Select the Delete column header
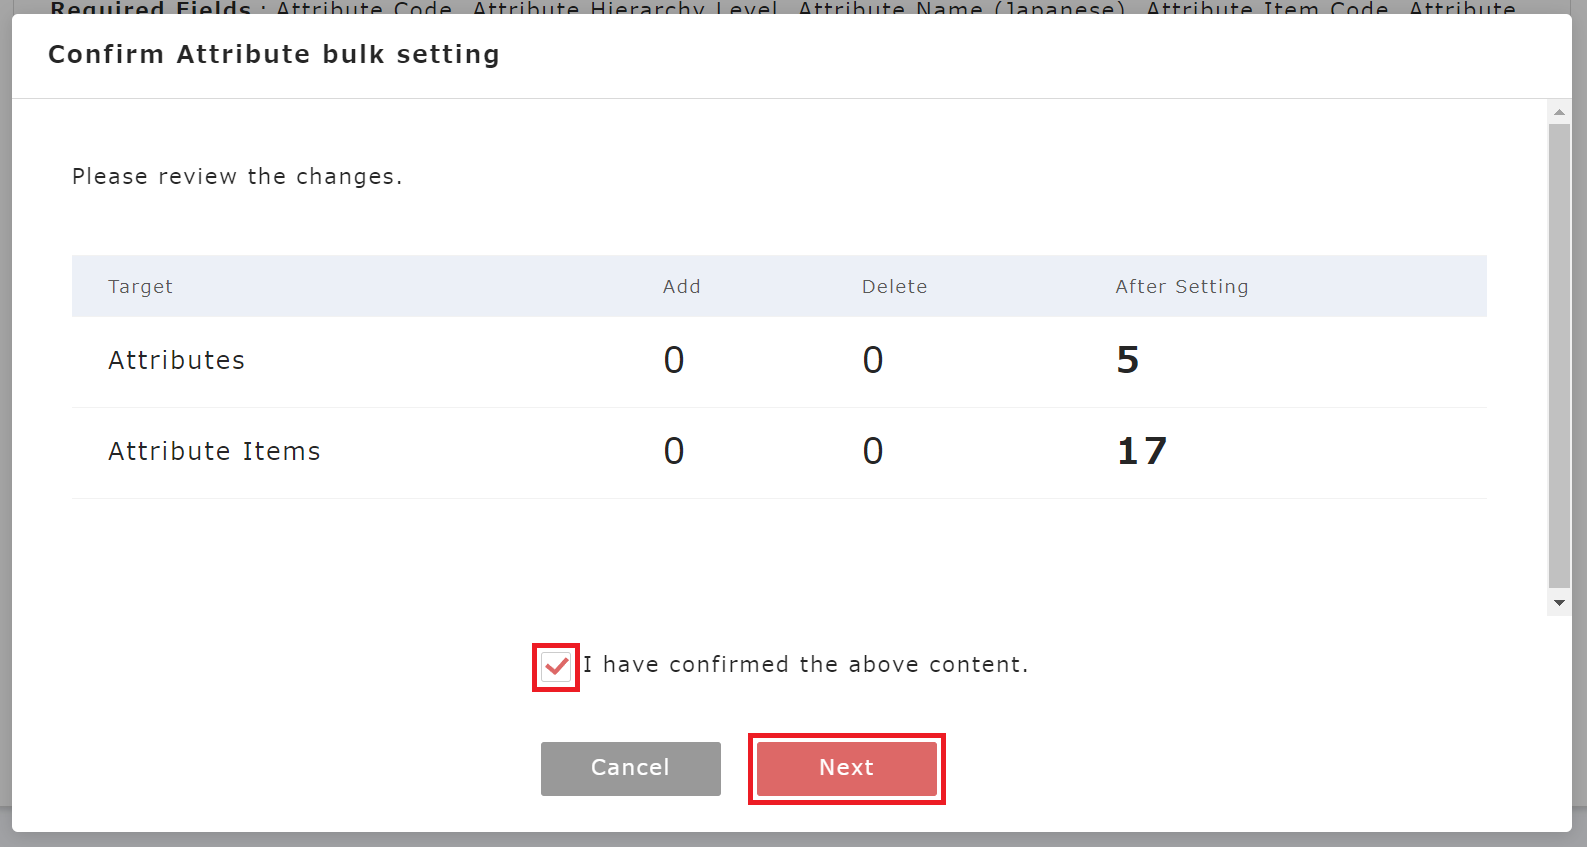Screen dimensions: 1587x847 (x=894, y=287)
